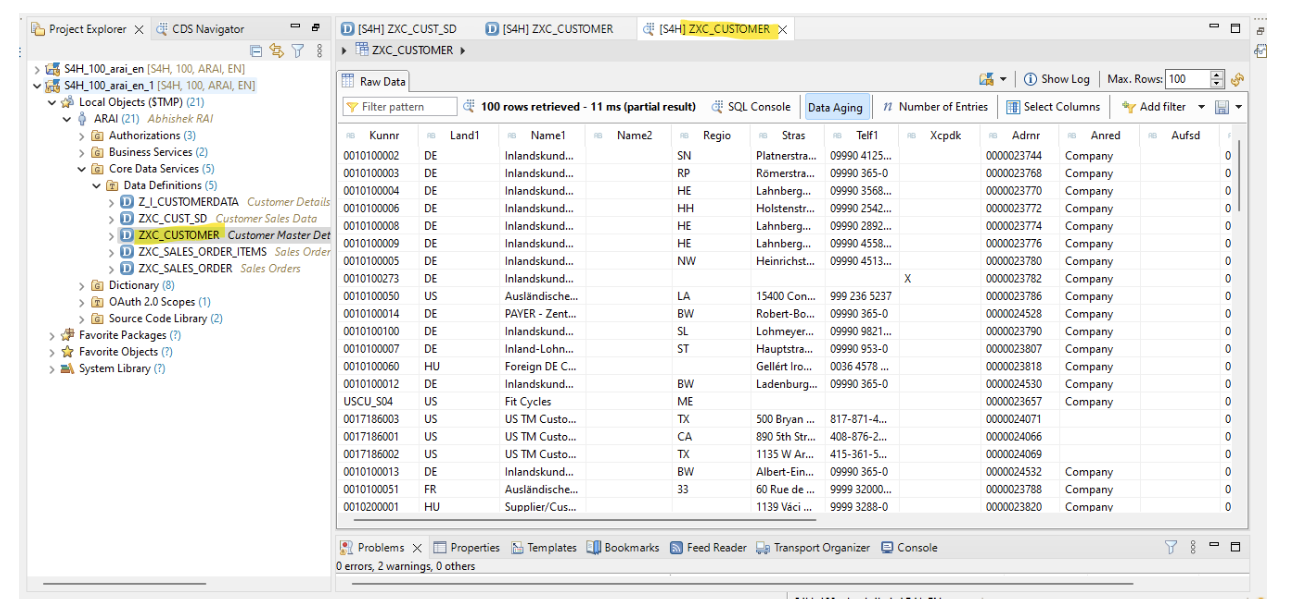Refresh data preview next to Max. Rows

1238,80
